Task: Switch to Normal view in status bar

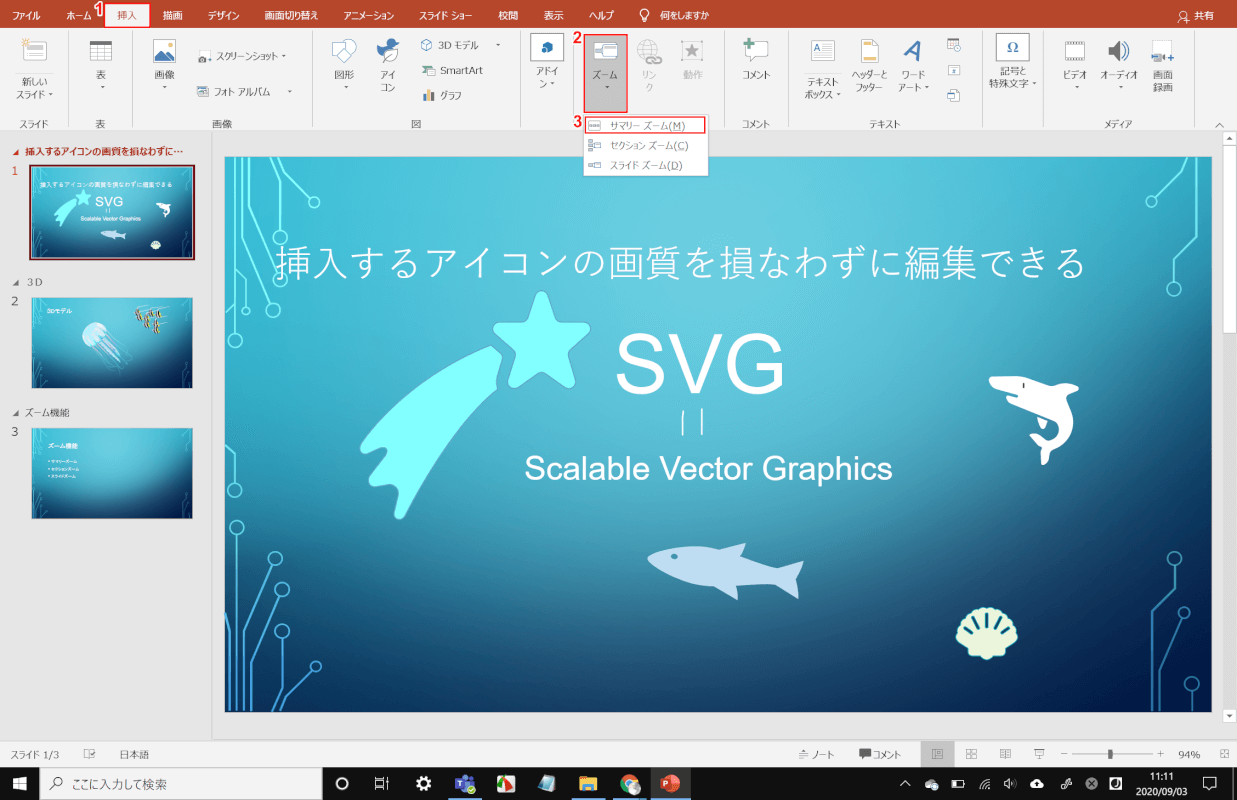Action: (x=937, y=754)
